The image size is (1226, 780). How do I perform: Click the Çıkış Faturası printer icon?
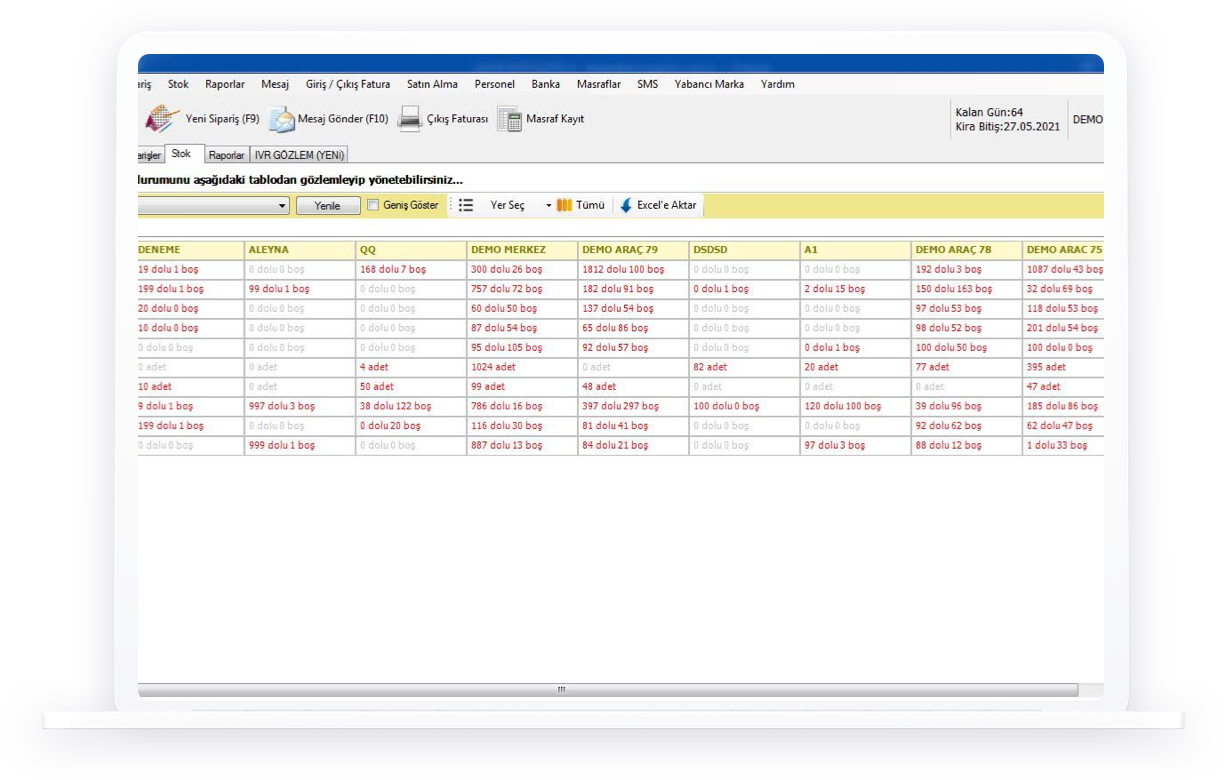410,120
